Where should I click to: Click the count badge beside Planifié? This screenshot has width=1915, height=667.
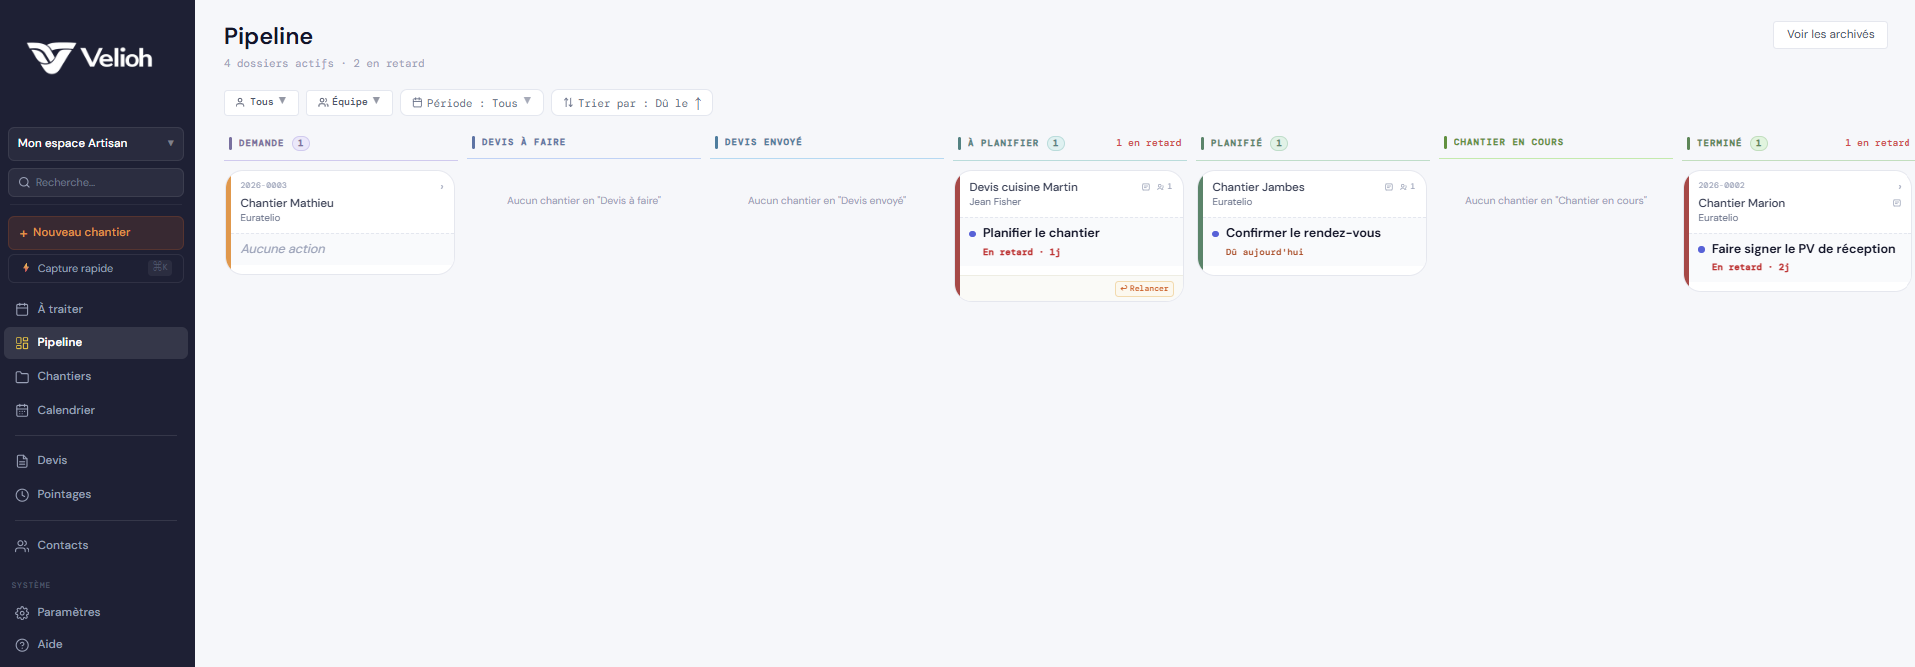pyautogui.click(x=1278, y=143)
